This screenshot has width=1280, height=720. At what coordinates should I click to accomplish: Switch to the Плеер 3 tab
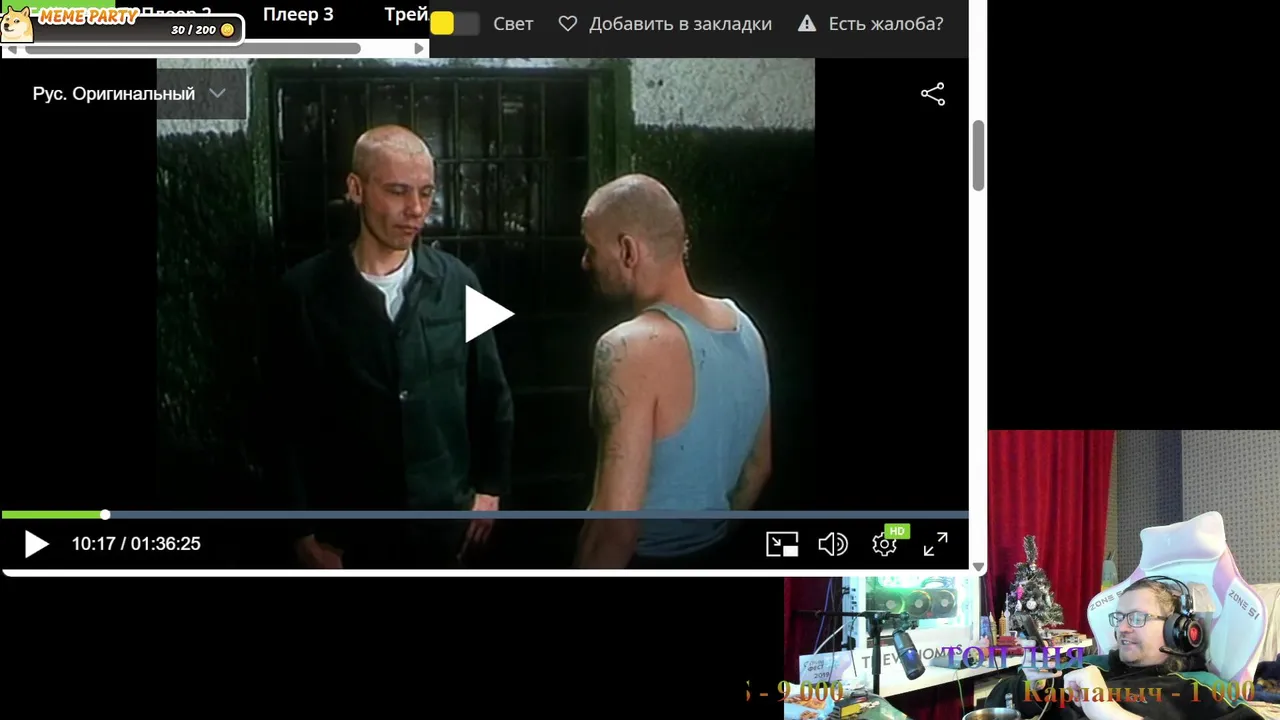point(298,14)
